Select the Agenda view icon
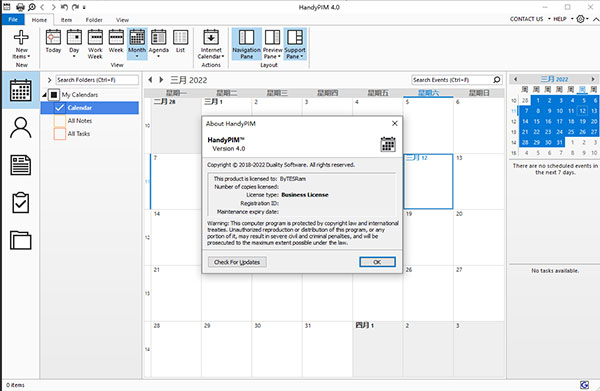The image size is (600, 391). pos(158,37)
